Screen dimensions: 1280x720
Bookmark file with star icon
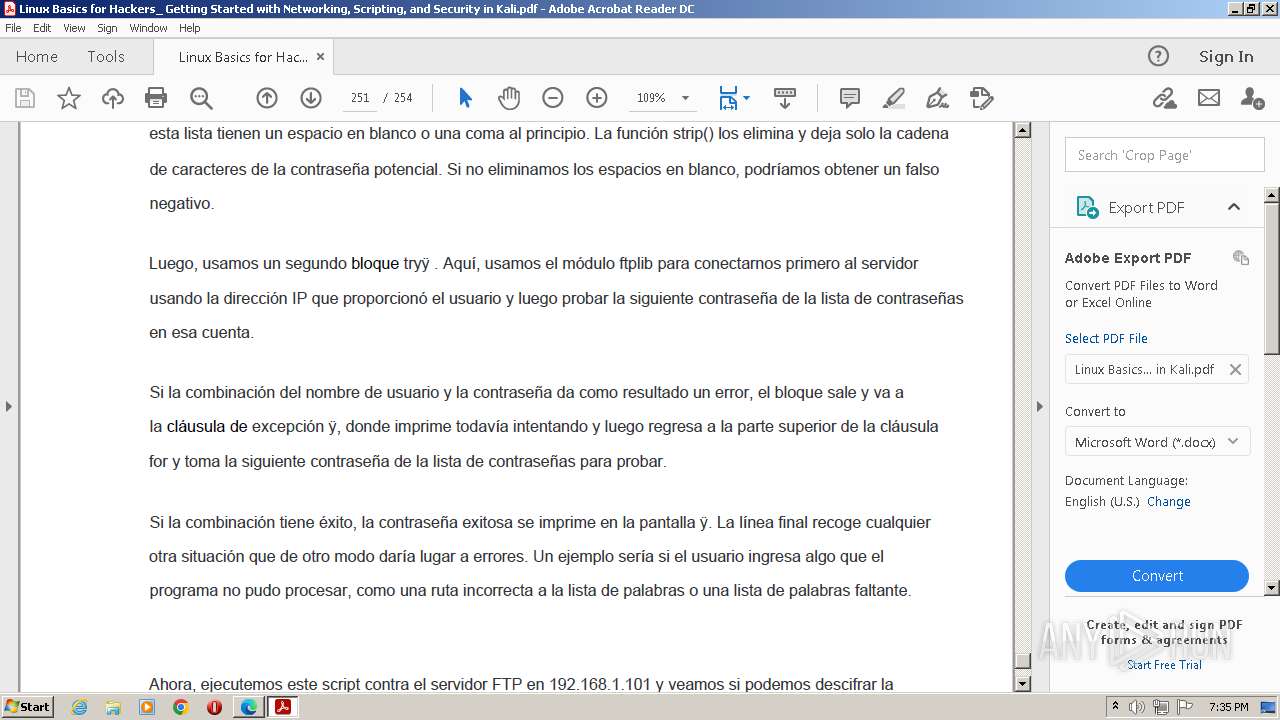coord(69,98)
